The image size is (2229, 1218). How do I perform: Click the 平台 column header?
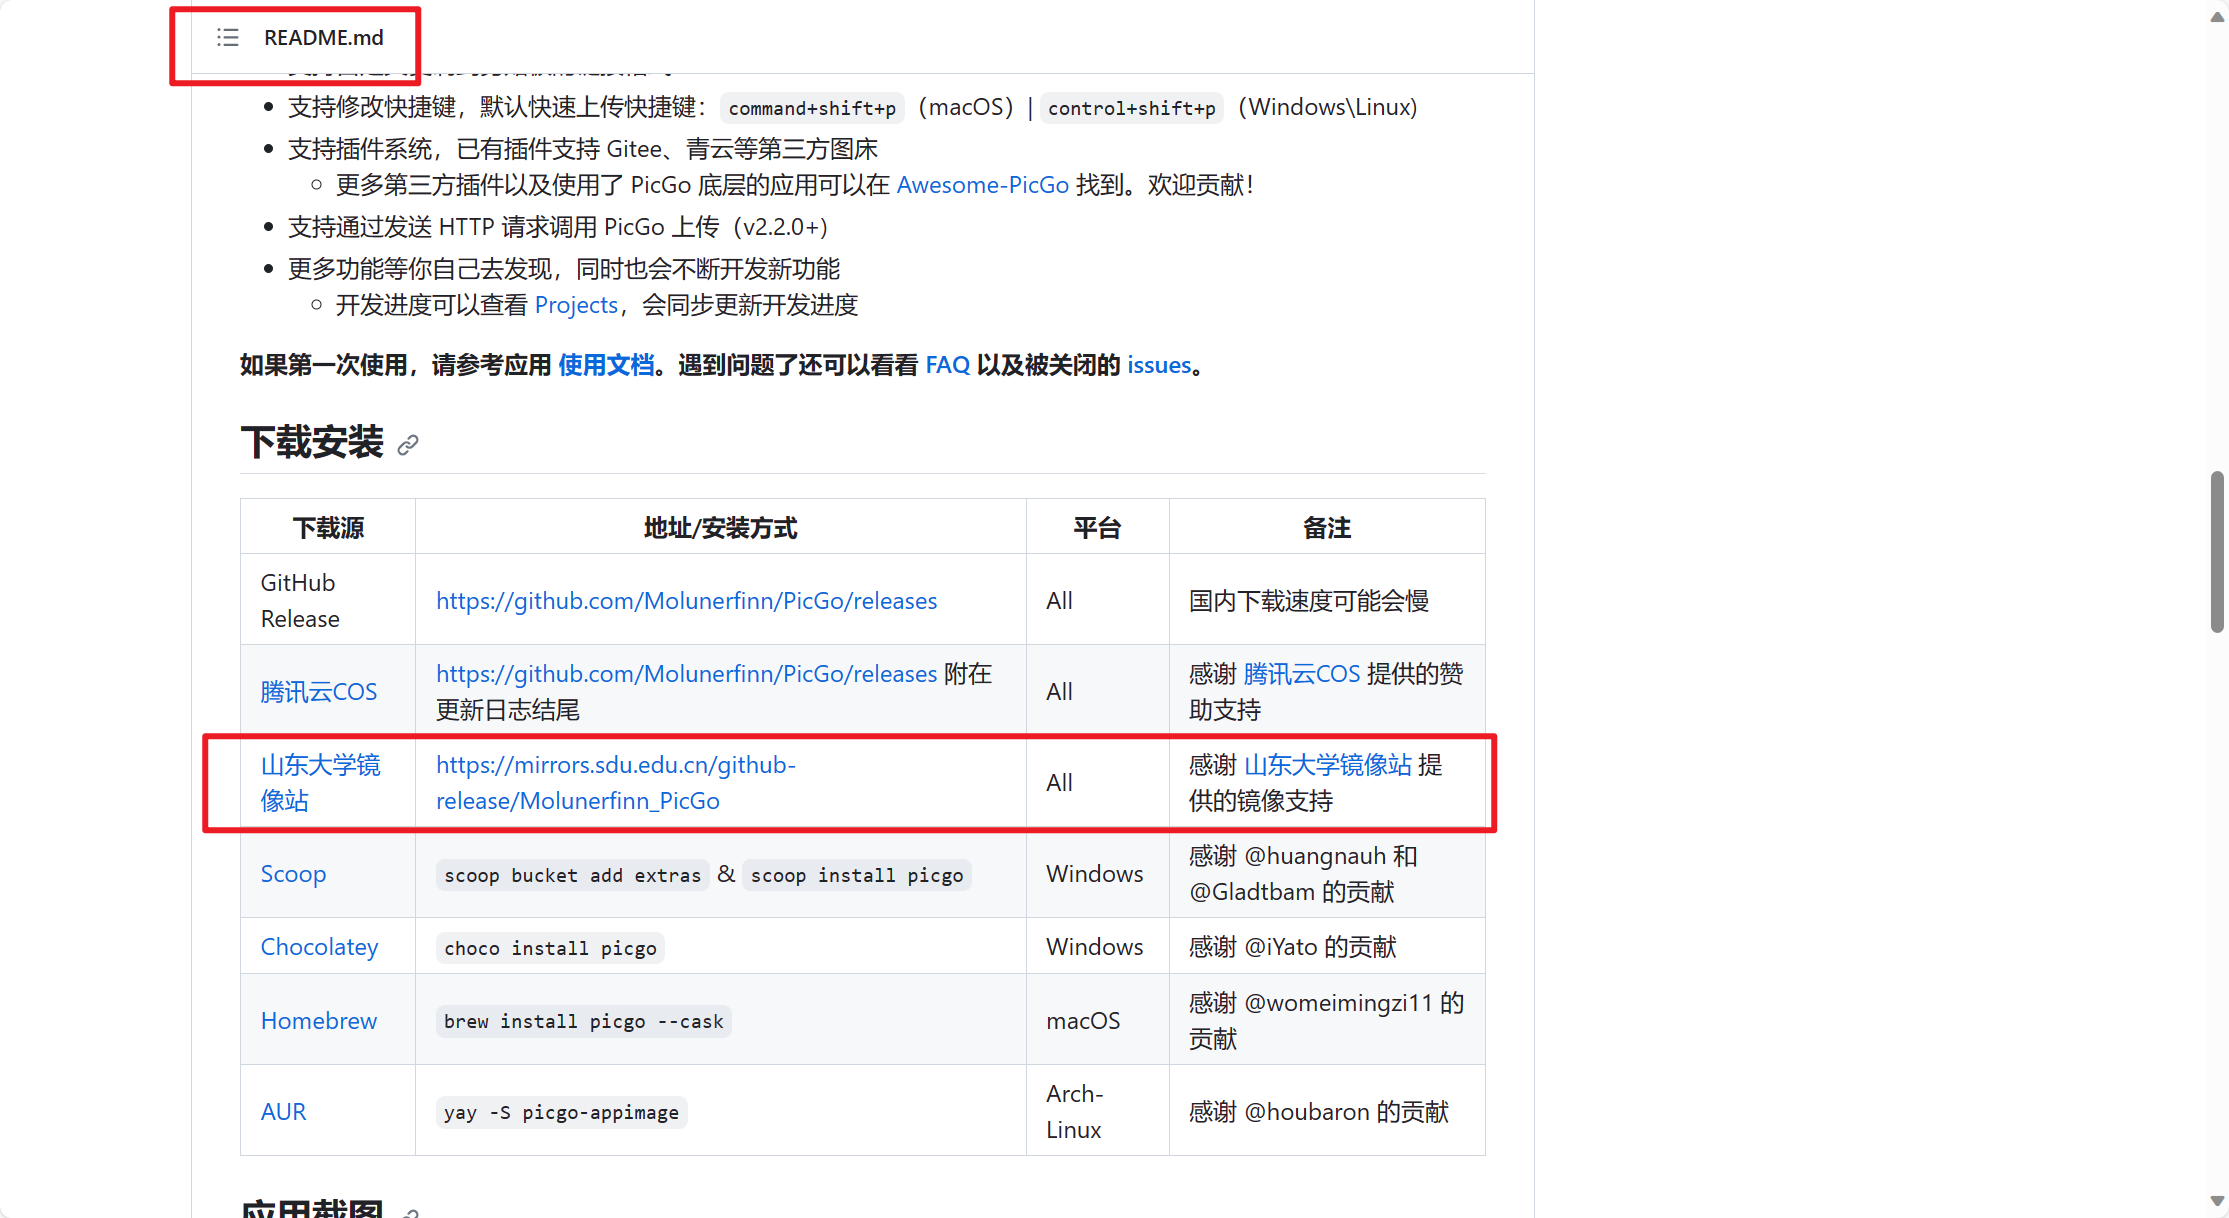point(1098,527)
